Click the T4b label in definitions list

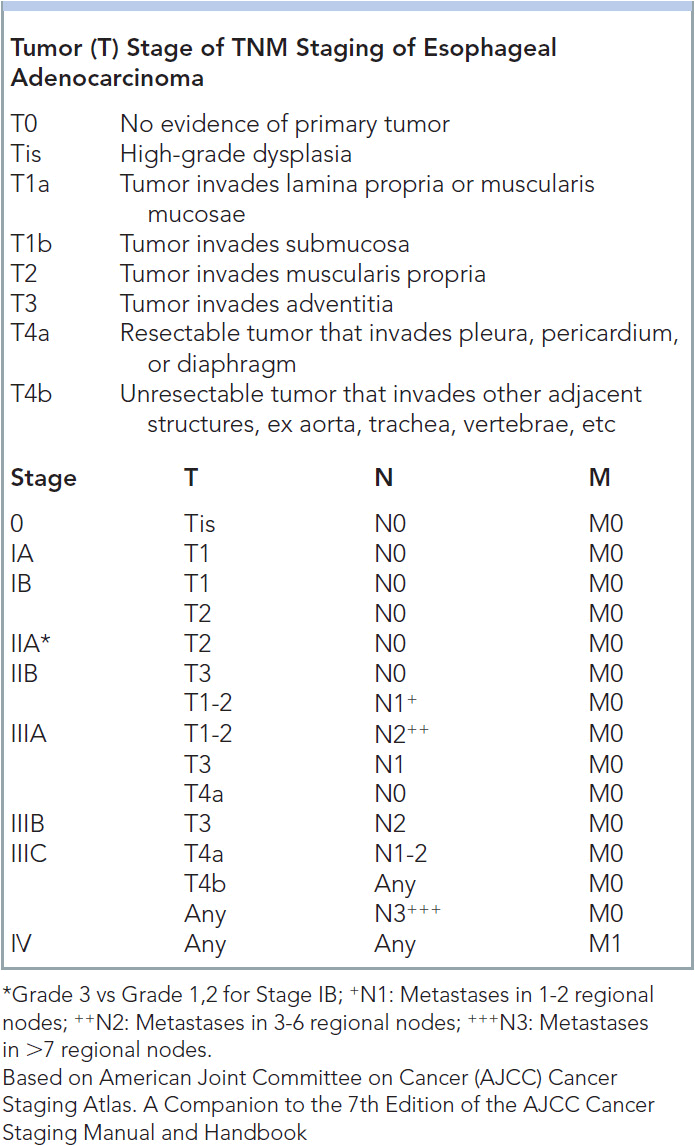(x=33, y=395)
